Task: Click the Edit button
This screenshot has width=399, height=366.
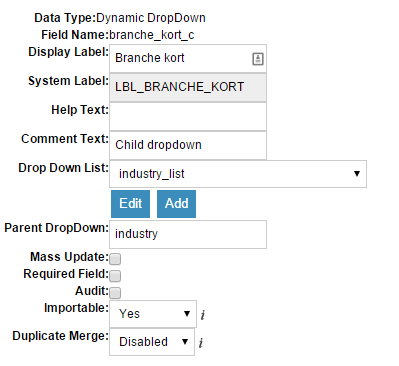Action: [x=130, y=204]
